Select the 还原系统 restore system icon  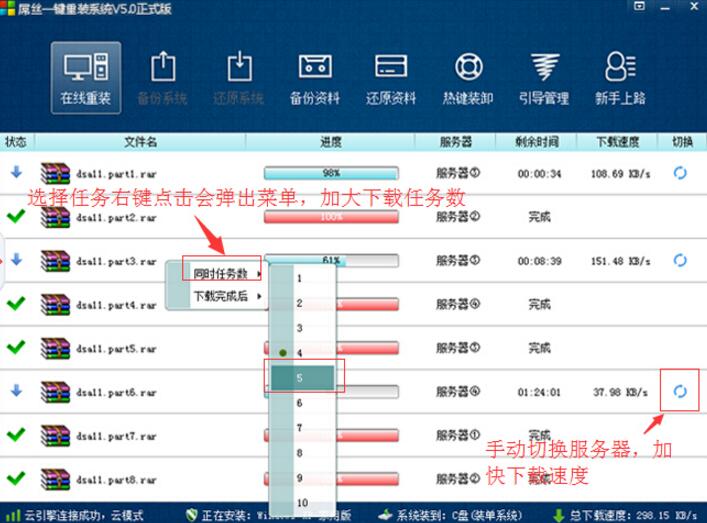pos(239,77)
